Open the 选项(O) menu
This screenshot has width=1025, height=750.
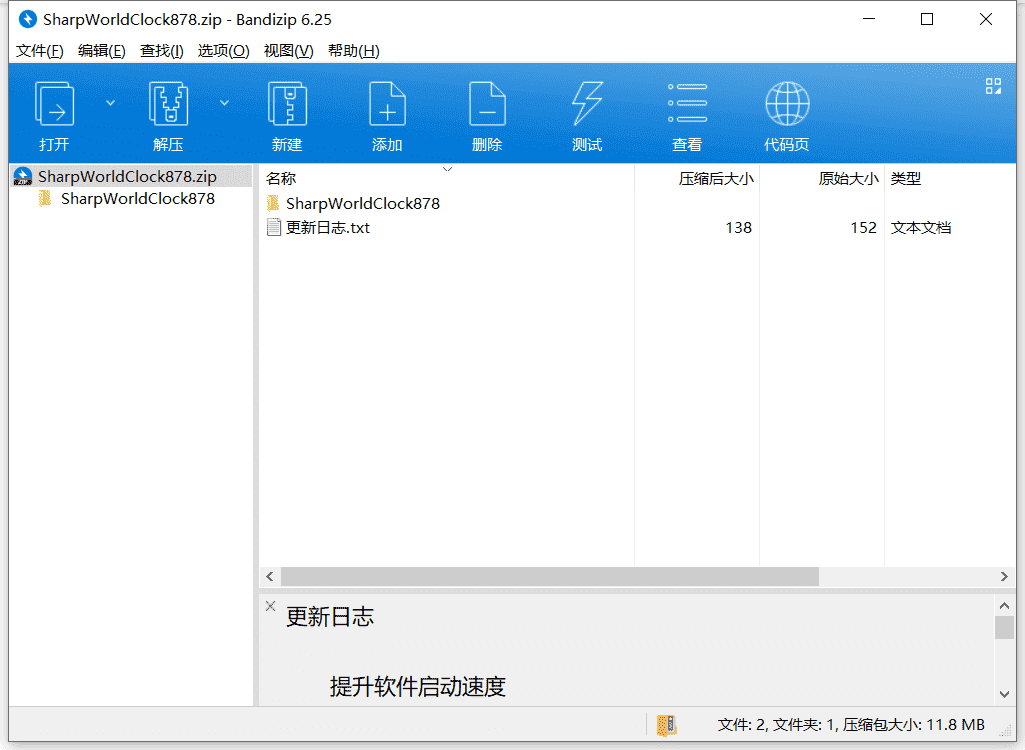[x=224, y=51]
